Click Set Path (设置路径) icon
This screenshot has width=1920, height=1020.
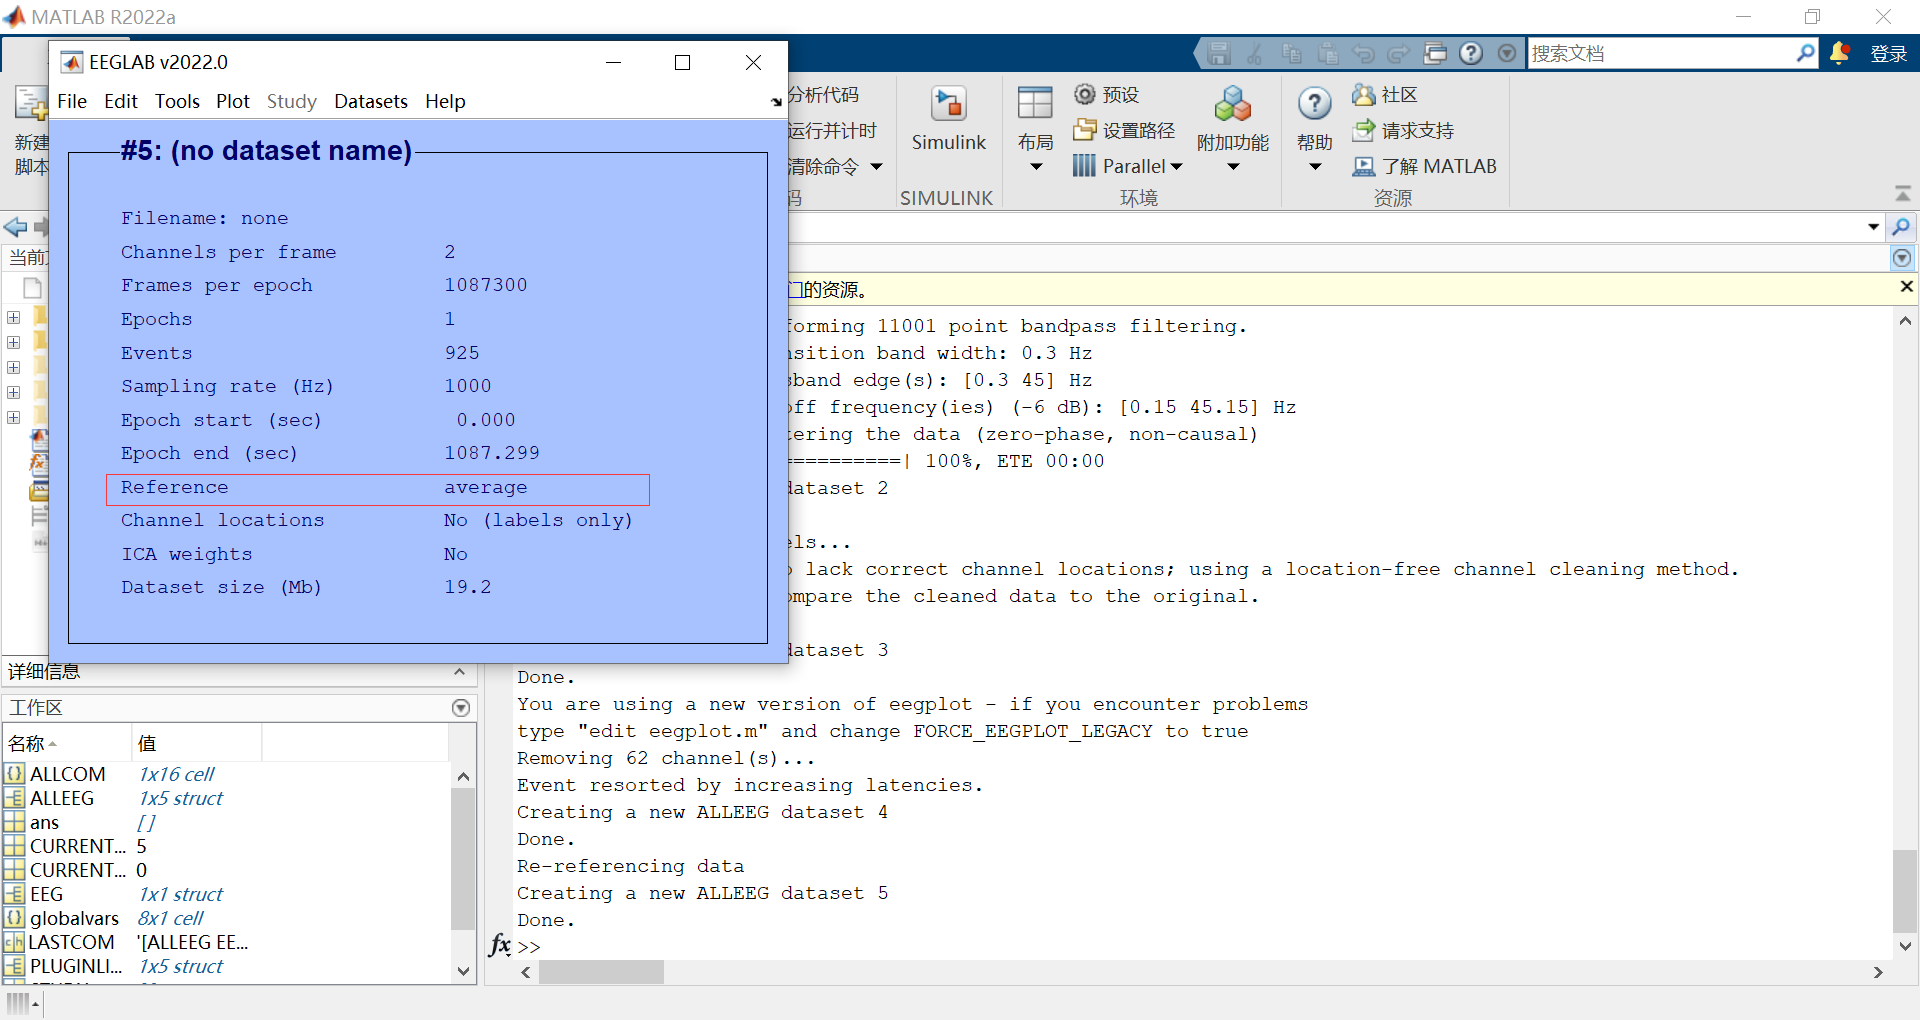point(1085,130)
